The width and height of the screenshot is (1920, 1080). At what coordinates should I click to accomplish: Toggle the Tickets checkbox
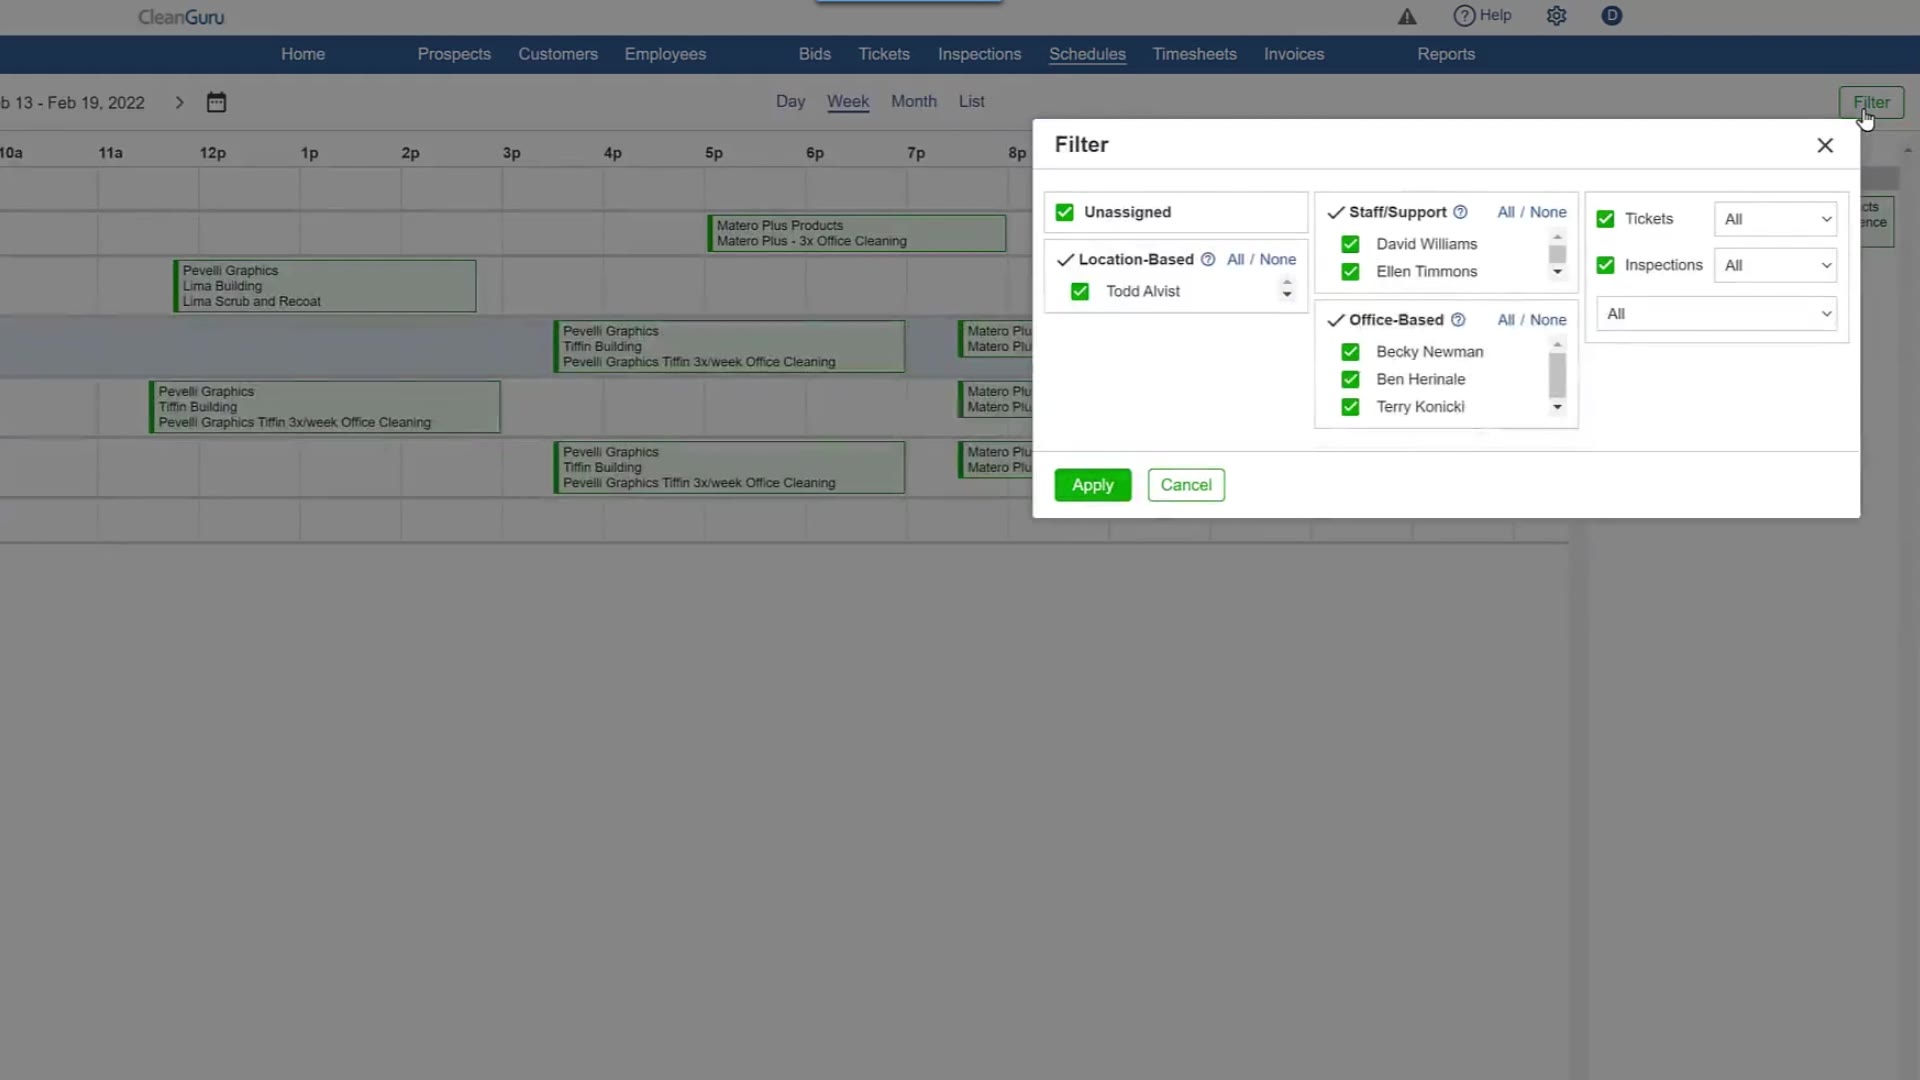click(x=1606, y=219)
